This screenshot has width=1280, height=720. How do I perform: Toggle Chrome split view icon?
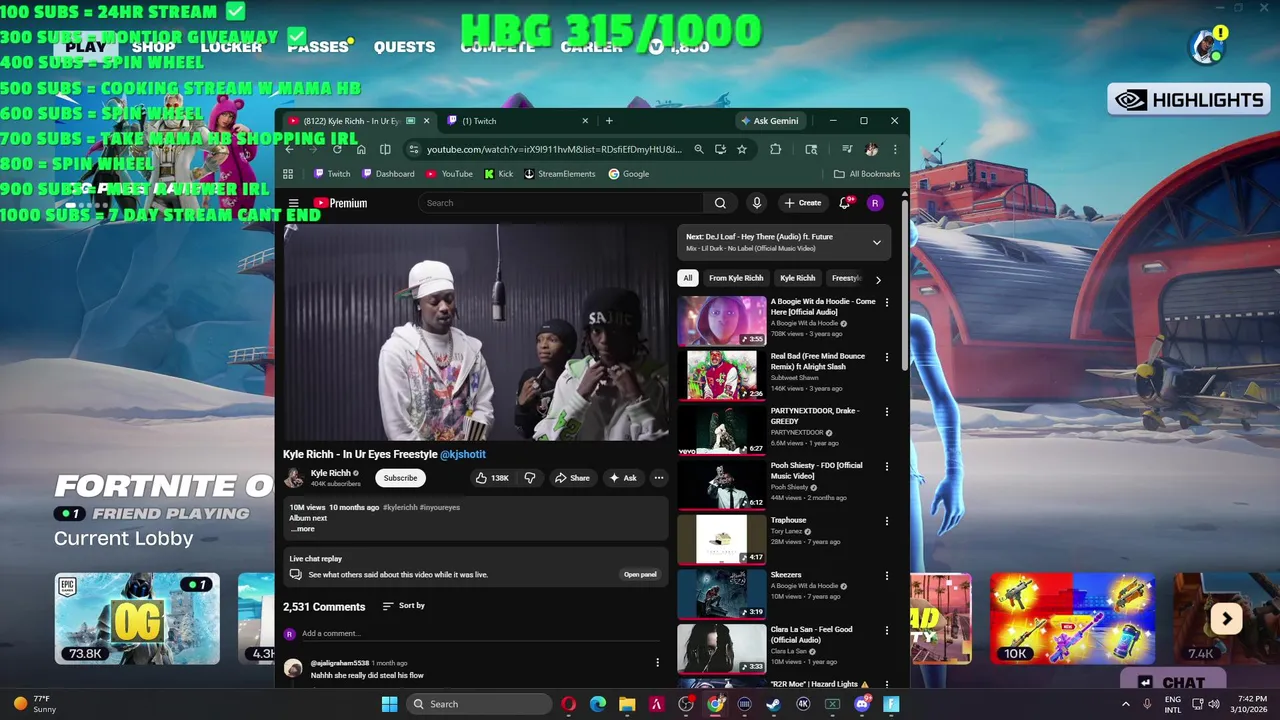(385, 149)
